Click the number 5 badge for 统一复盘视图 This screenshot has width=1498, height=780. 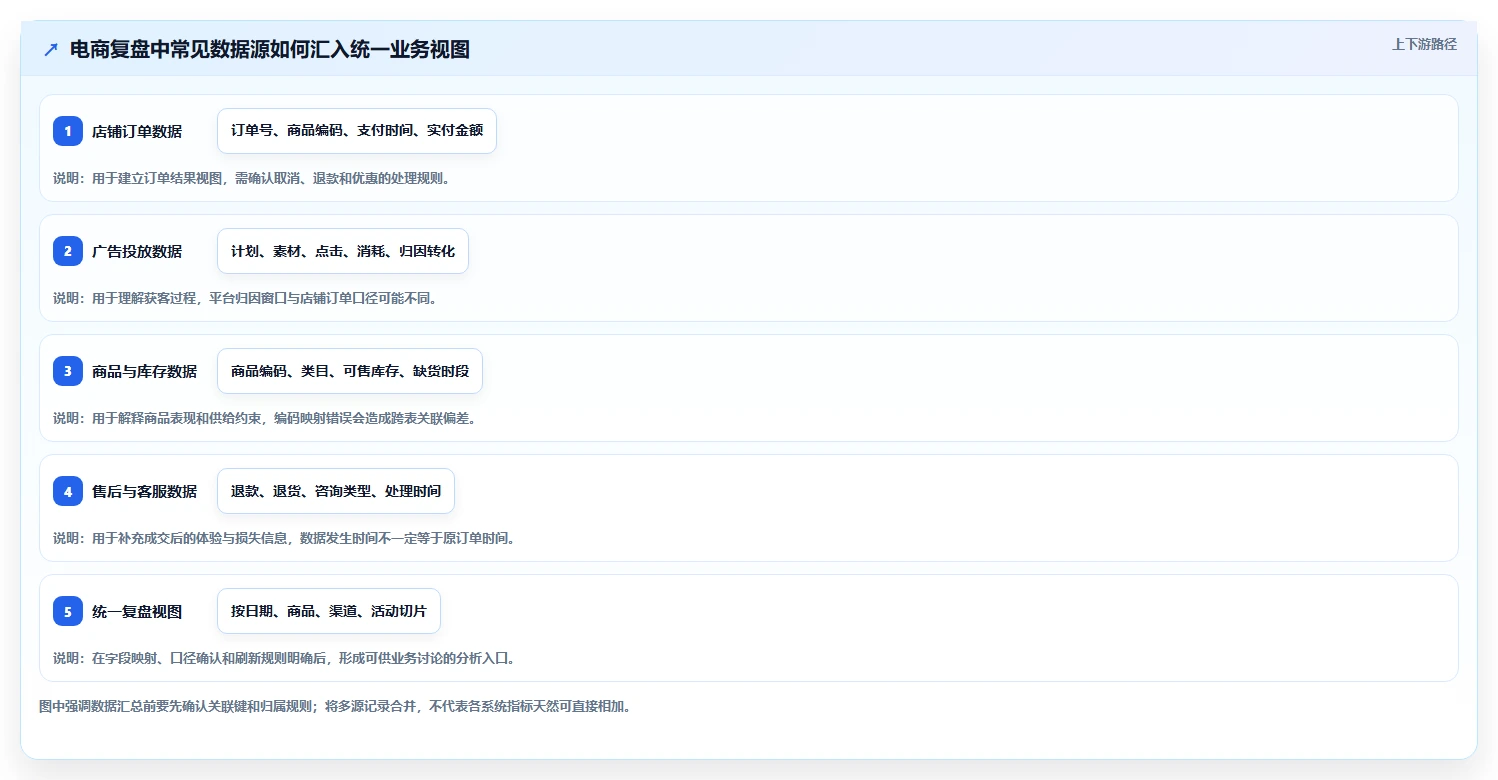pos(68,611)
